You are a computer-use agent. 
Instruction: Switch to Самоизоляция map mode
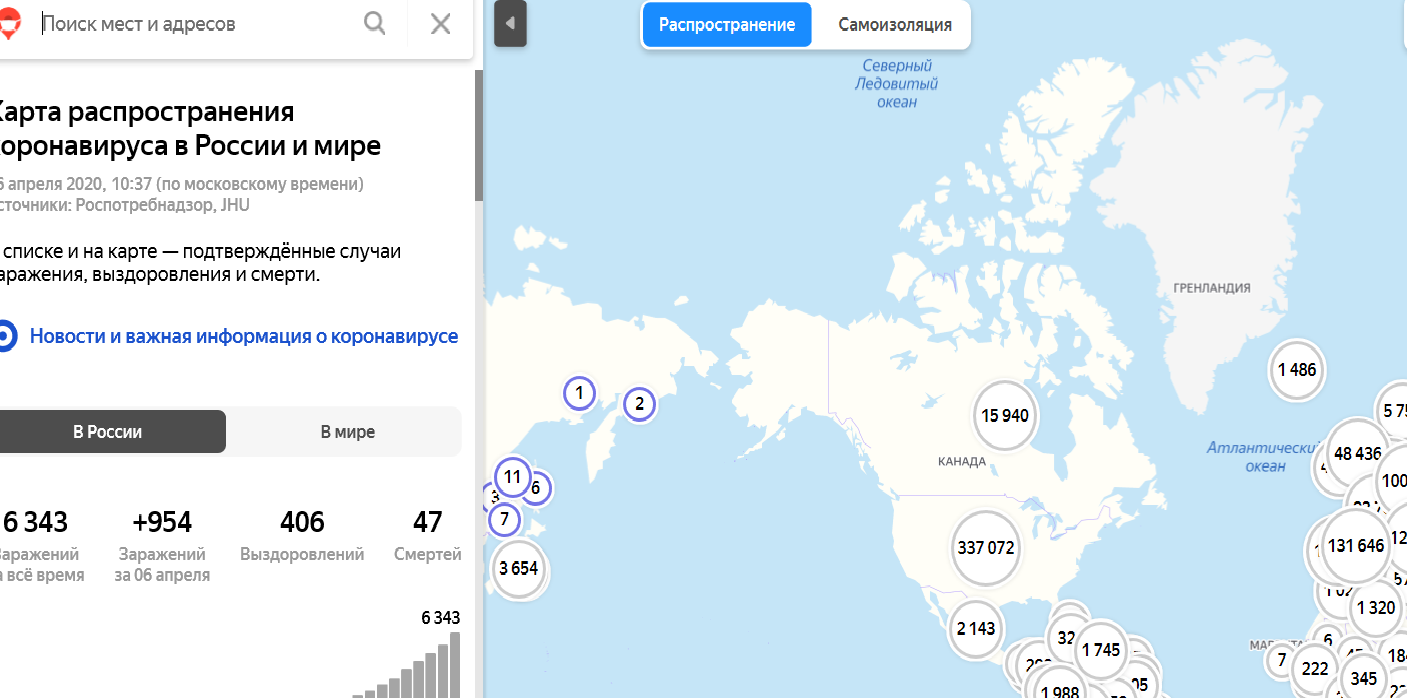[894, 25]
